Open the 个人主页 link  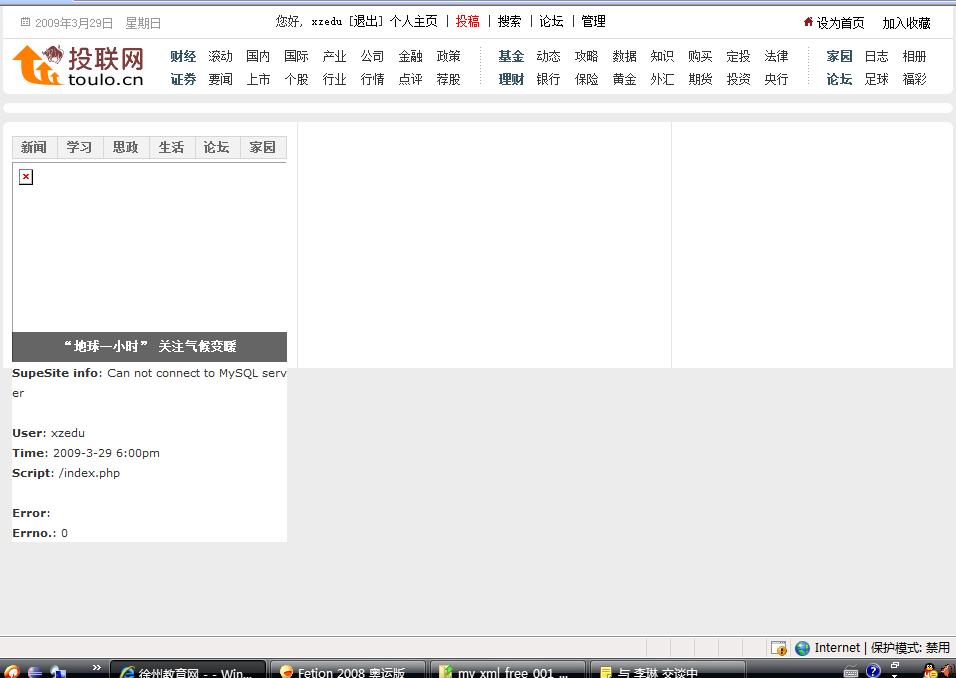[413, 22]
